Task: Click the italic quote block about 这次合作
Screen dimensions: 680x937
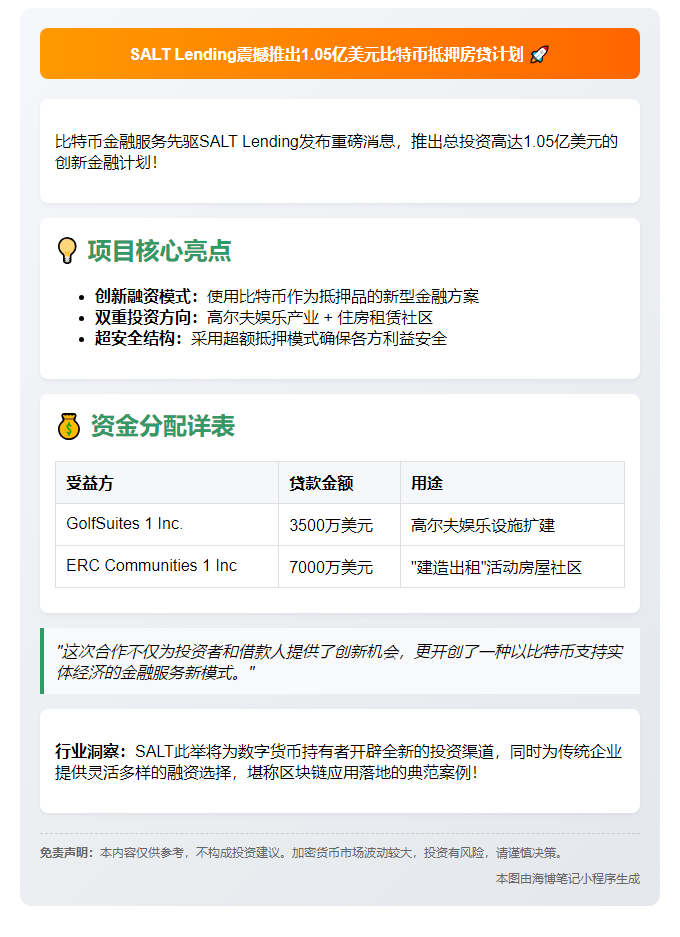Action: 340,661
